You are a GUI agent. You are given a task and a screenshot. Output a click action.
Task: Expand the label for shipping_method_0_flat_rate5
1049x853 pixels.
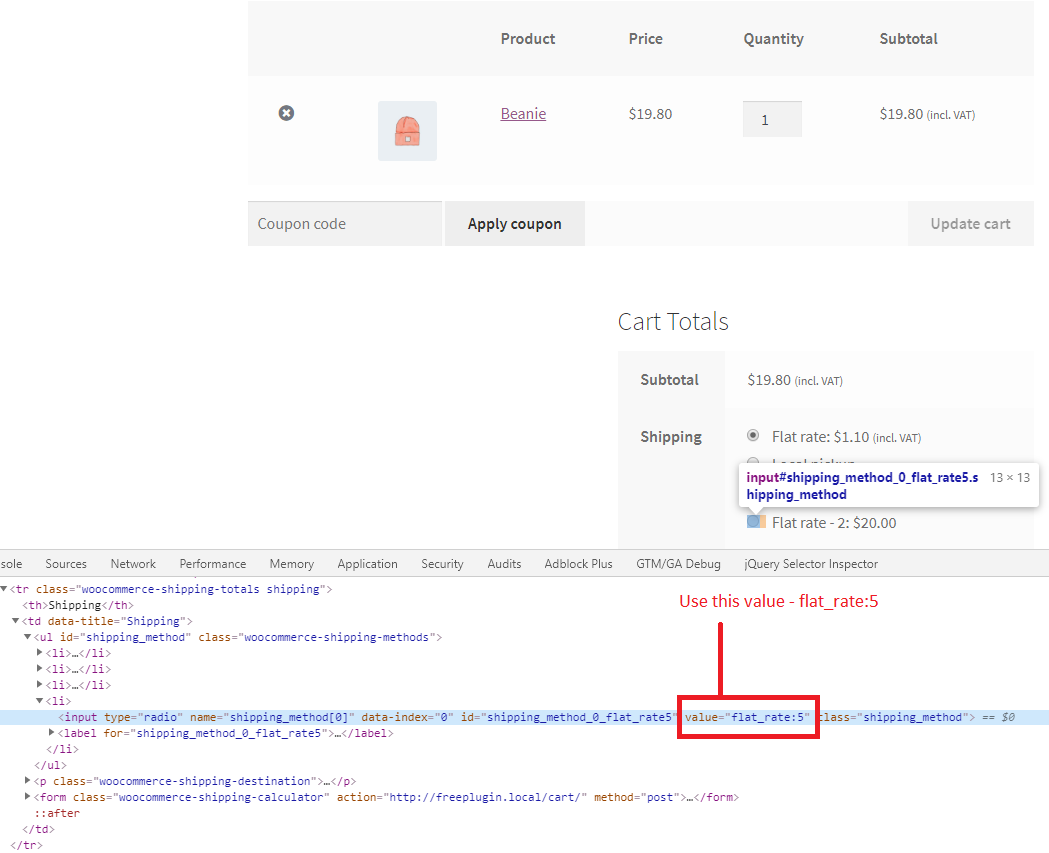(x=49, y=732)
